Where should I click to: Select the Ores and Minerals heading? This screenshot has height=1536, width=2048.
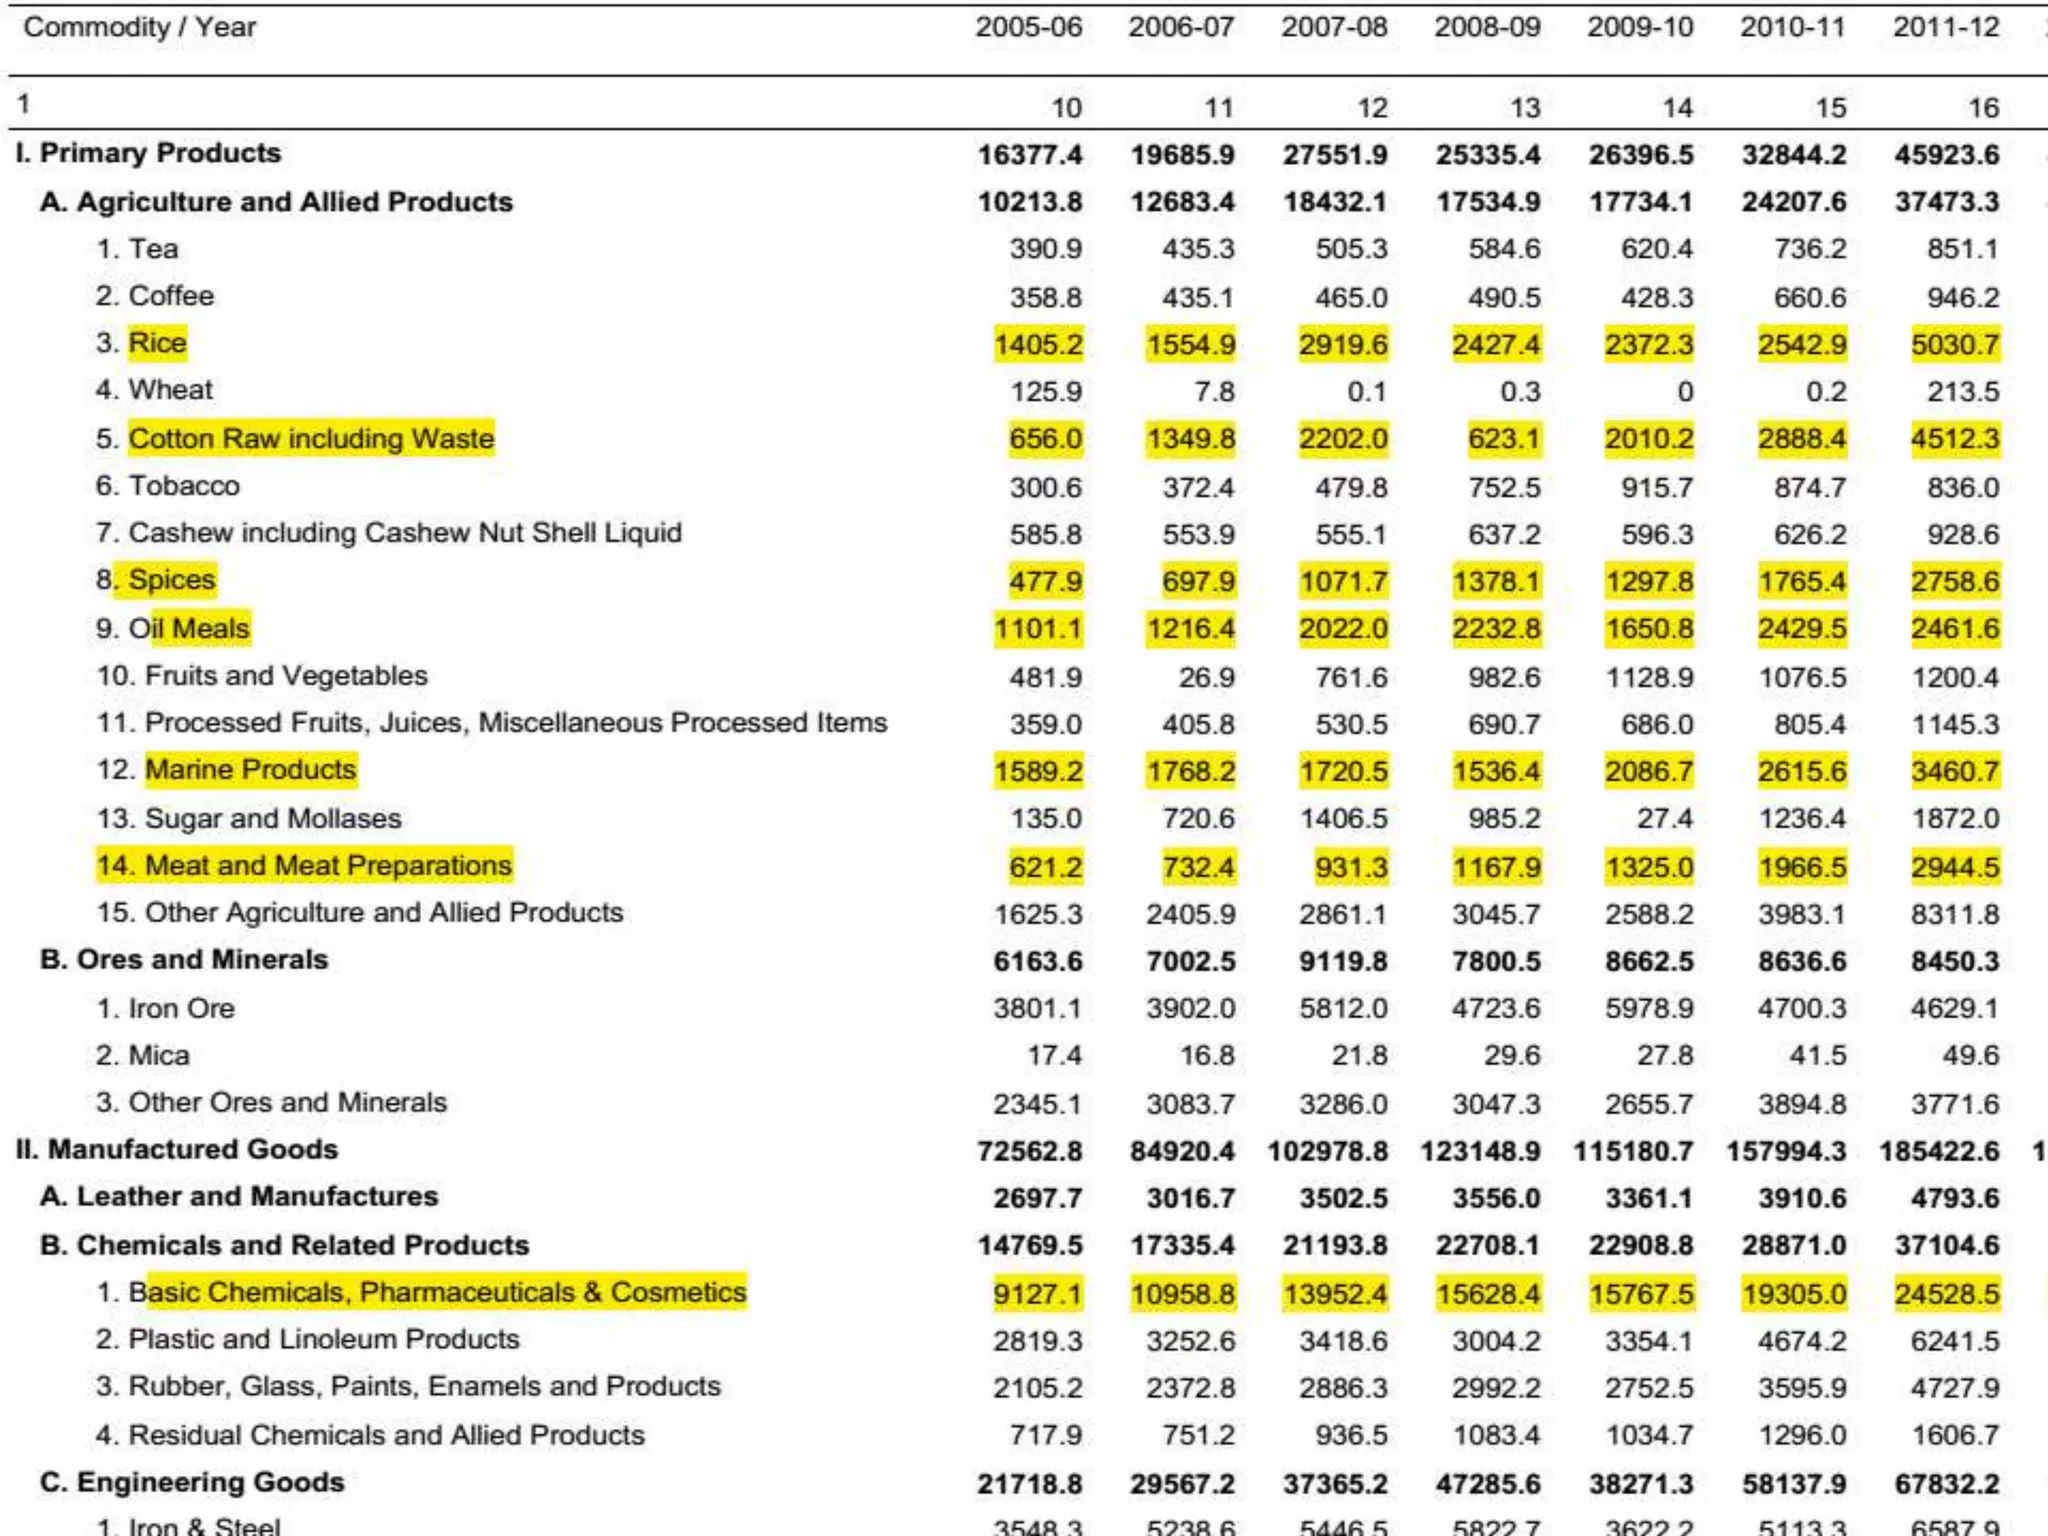tap(184, 960)
